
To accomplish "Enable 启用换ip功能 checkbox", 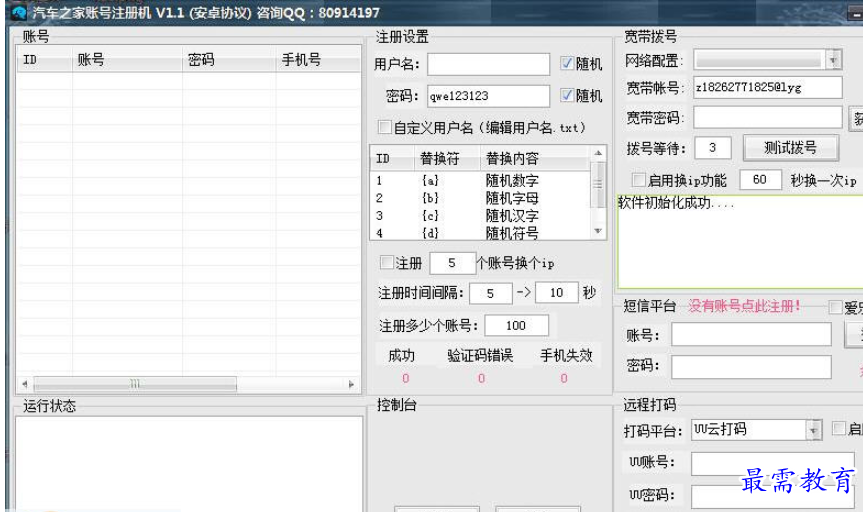I will 638,179.
